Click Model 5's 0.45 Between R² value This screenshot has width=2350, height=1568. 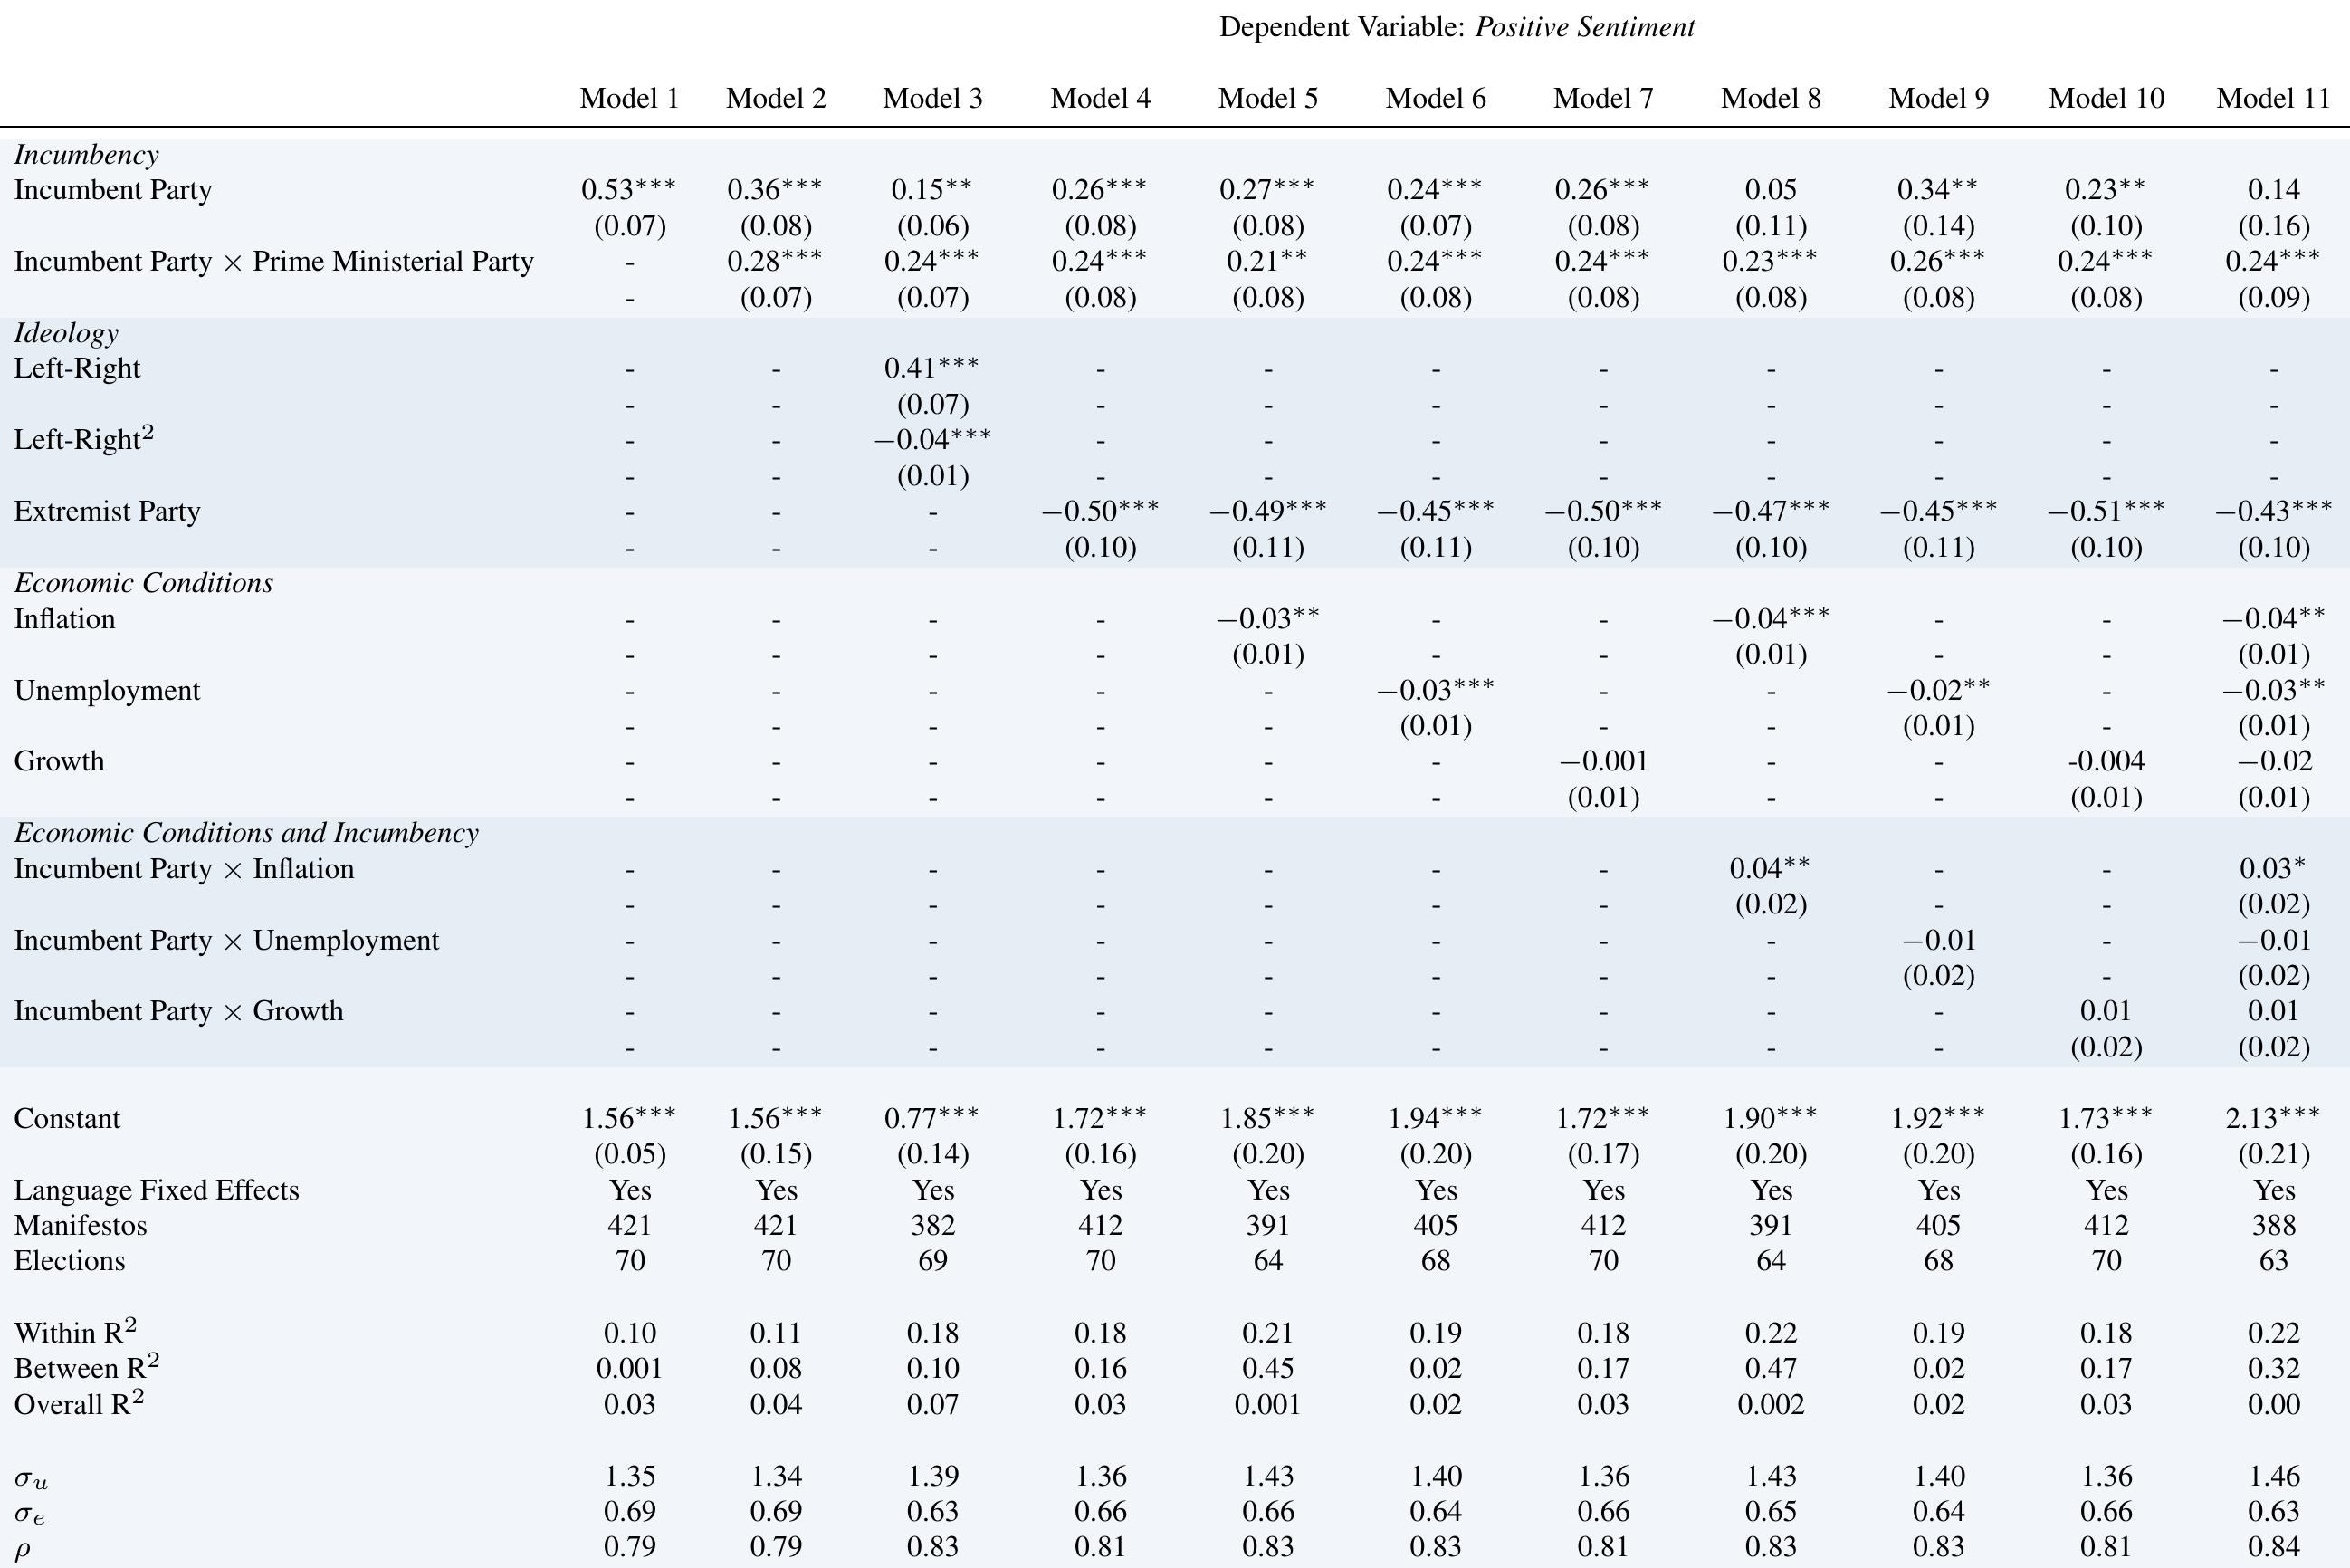pyautogui.click(x=1268, y=1369)
